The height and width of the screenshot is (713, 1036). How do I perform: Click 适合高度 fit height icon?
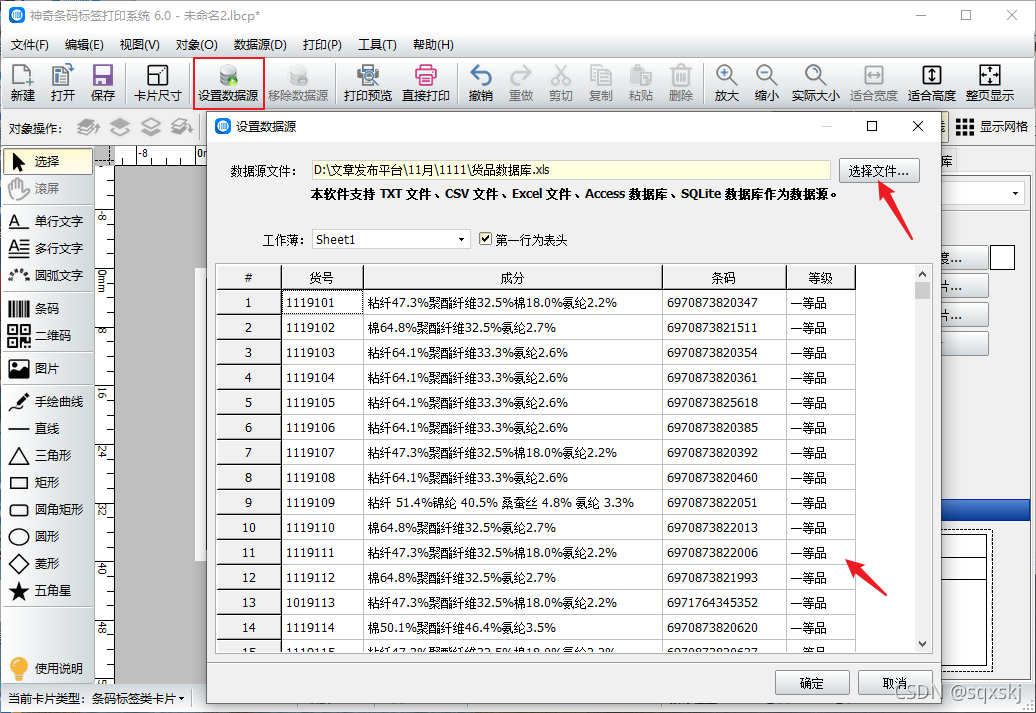932,83
